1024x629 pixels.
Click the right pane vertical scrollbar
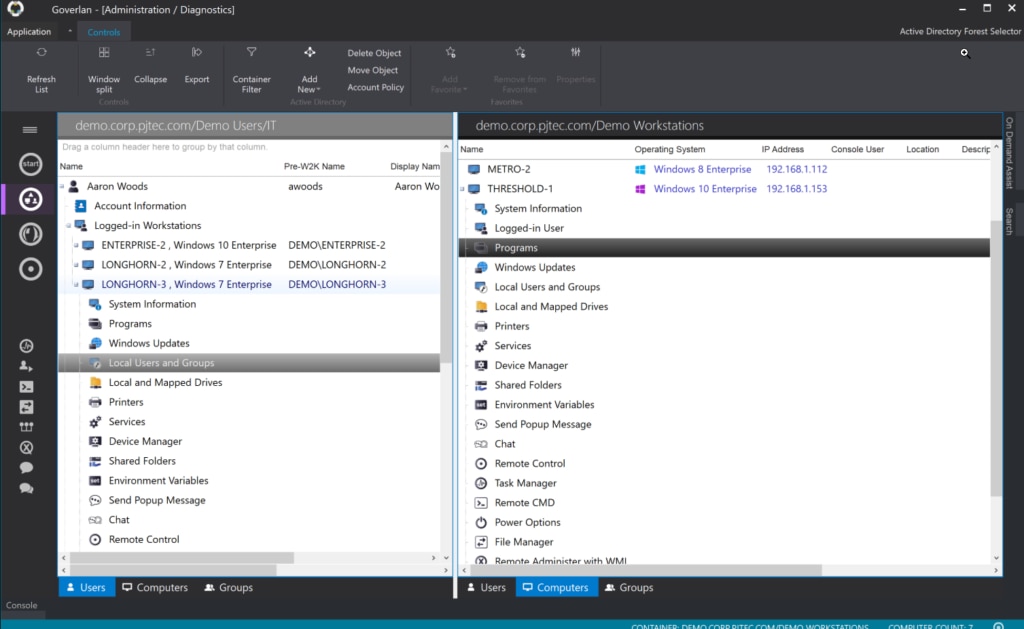(996, 357)
